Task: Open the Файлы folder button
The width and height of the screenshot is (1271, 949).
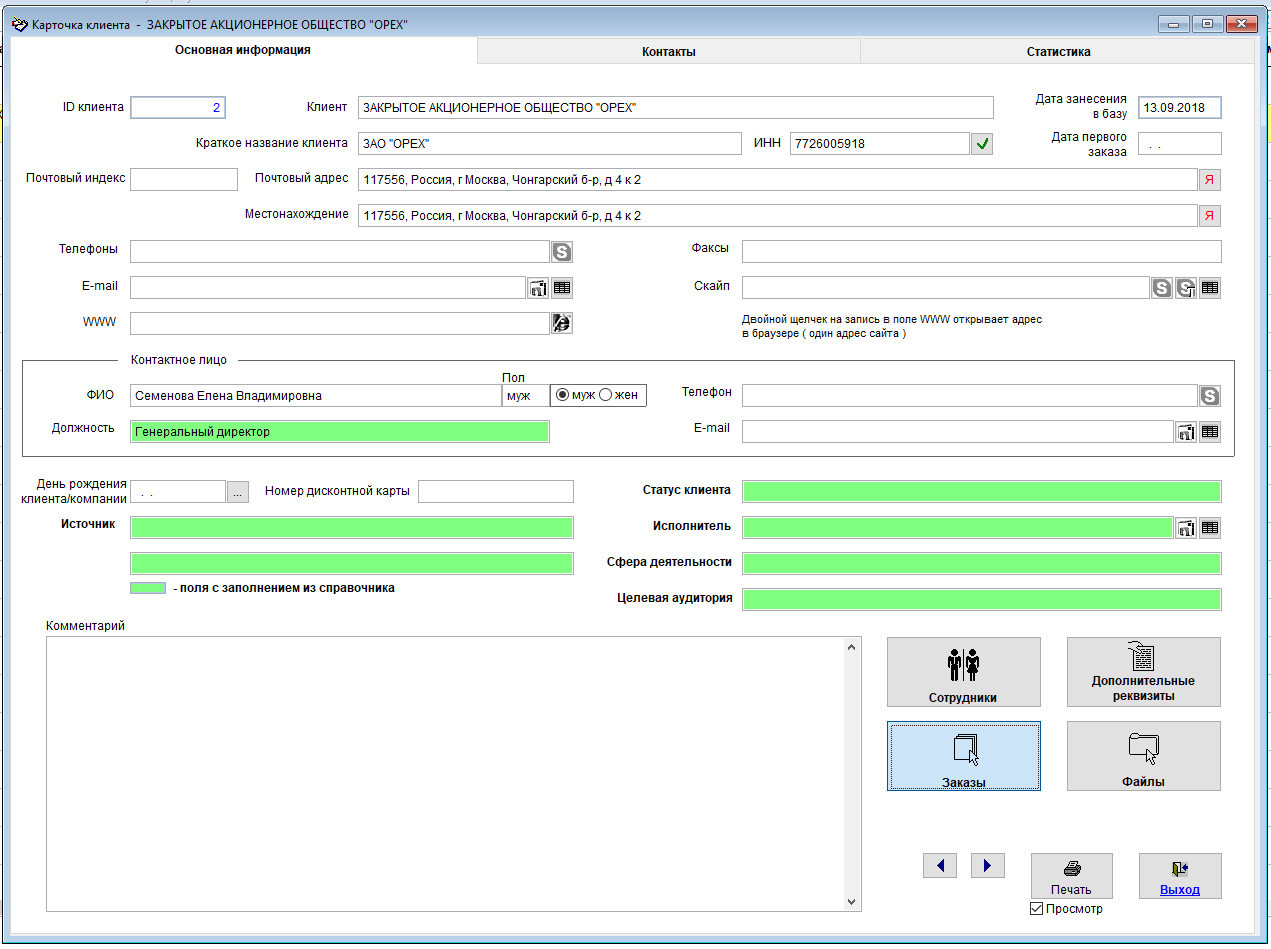Action: pos(1143,756)
